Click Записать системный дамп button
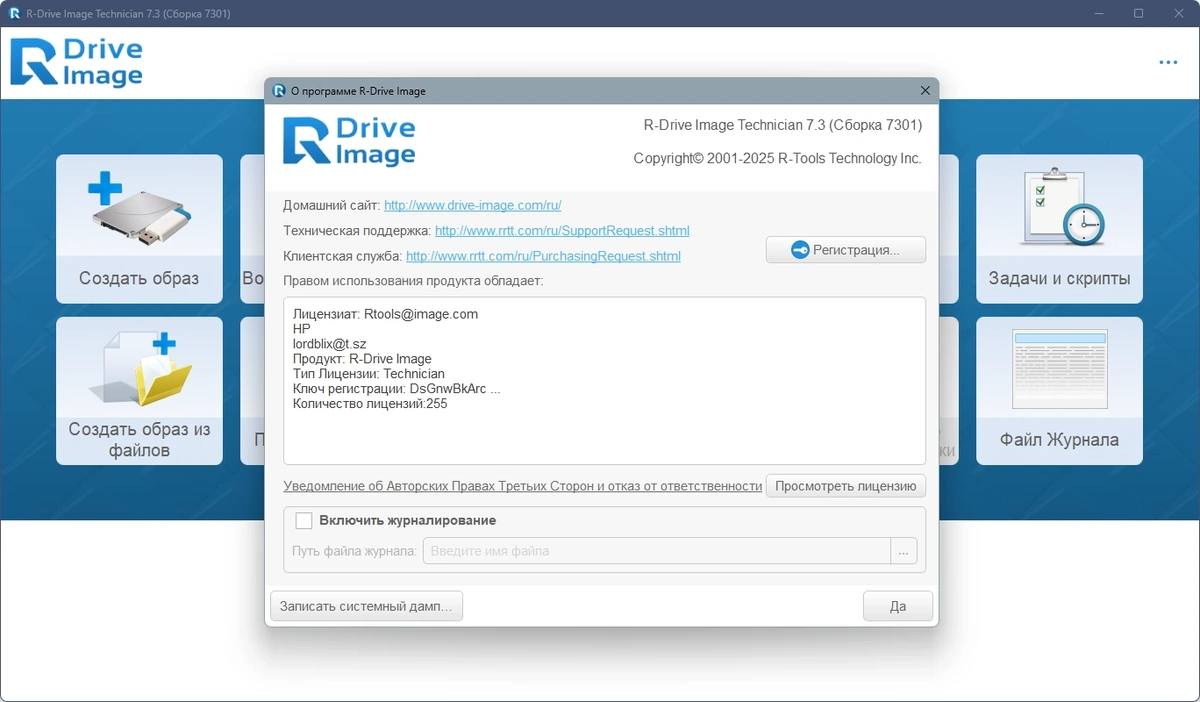Viewport: 1200px width, 702px height. 366,606
